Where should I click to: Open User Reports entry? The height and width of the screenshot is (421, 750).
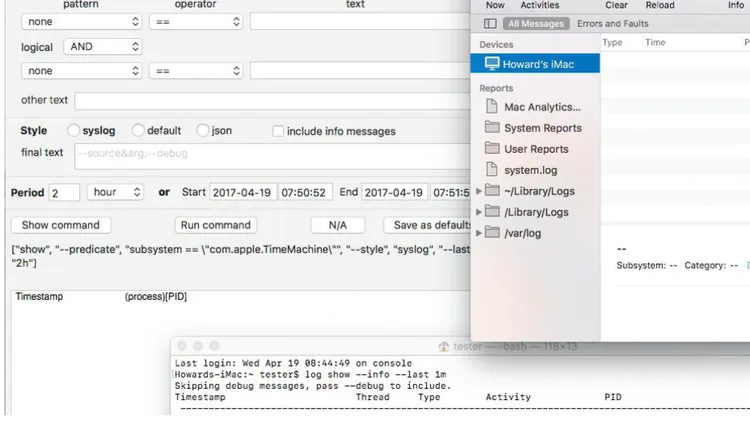click(535, 149)
